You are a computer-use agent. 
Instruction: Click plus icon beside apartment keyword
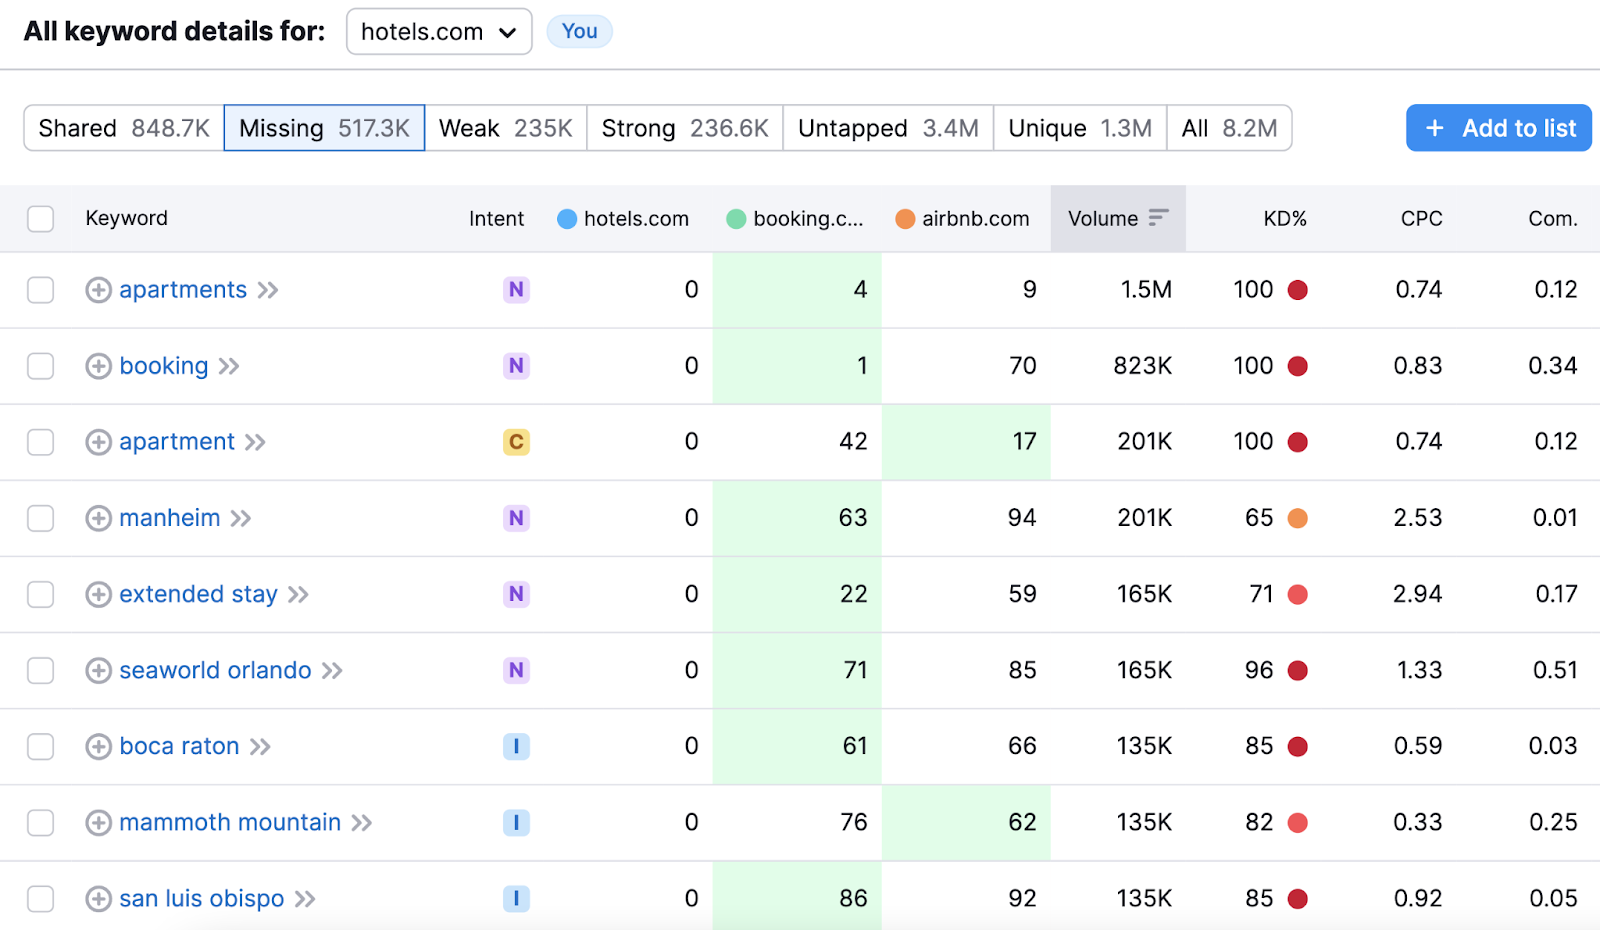98,442
